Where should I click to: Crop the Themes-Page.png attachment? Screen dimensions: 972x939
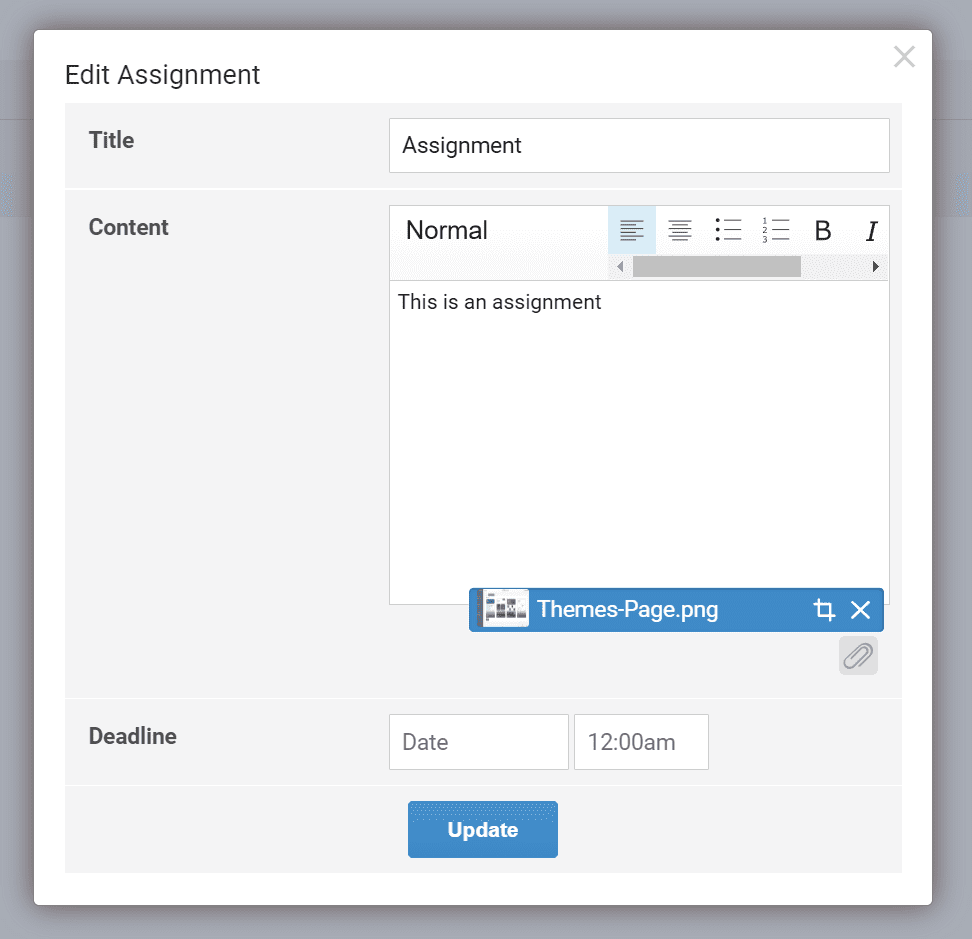(824, 610)
